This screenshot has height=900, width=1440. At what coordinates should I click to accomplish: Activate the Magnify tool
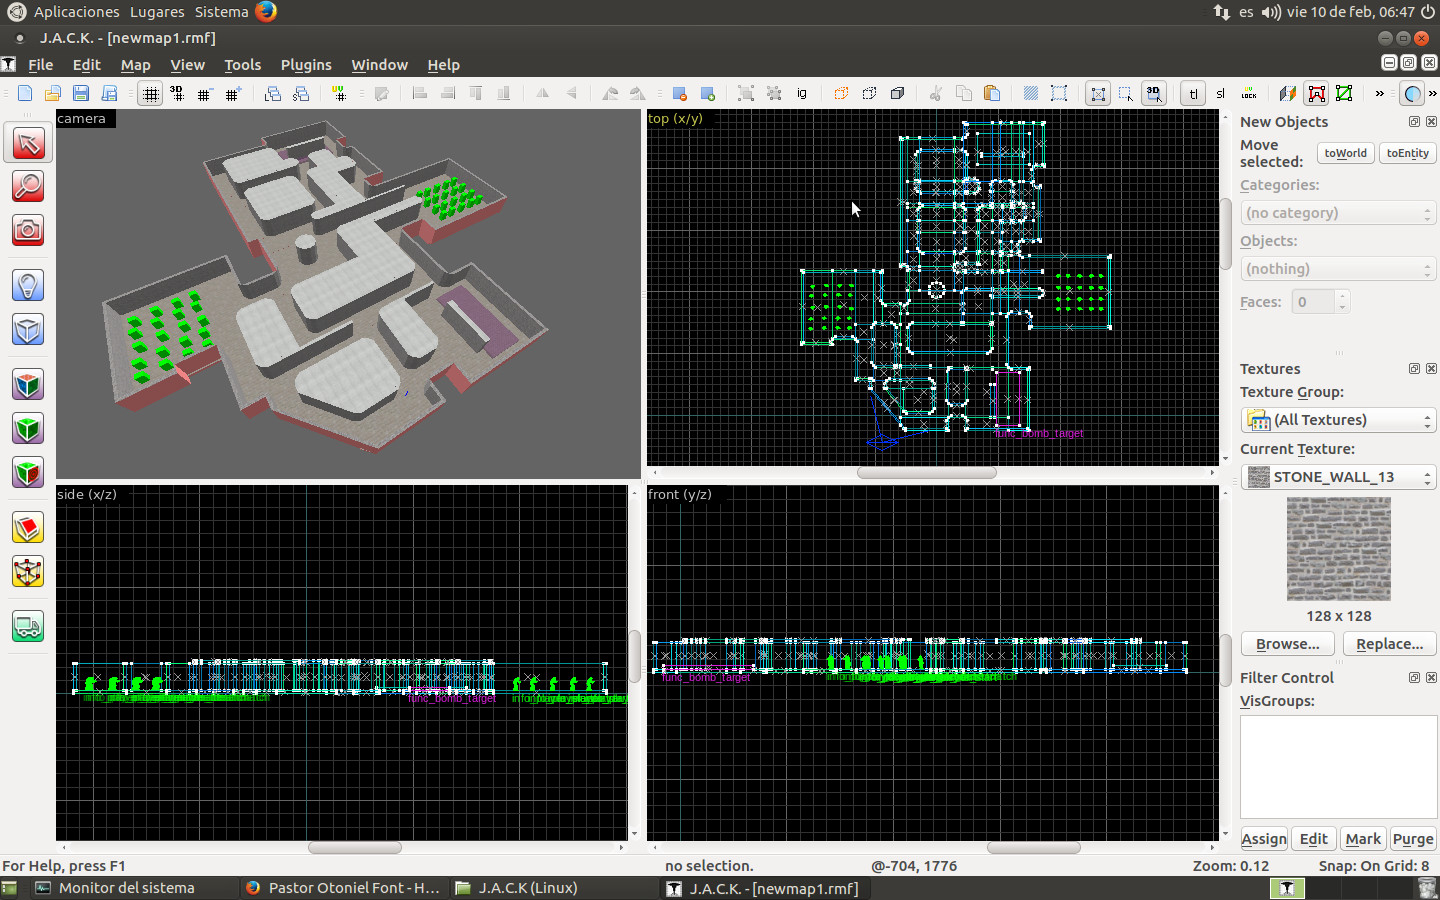coord(27,187)
